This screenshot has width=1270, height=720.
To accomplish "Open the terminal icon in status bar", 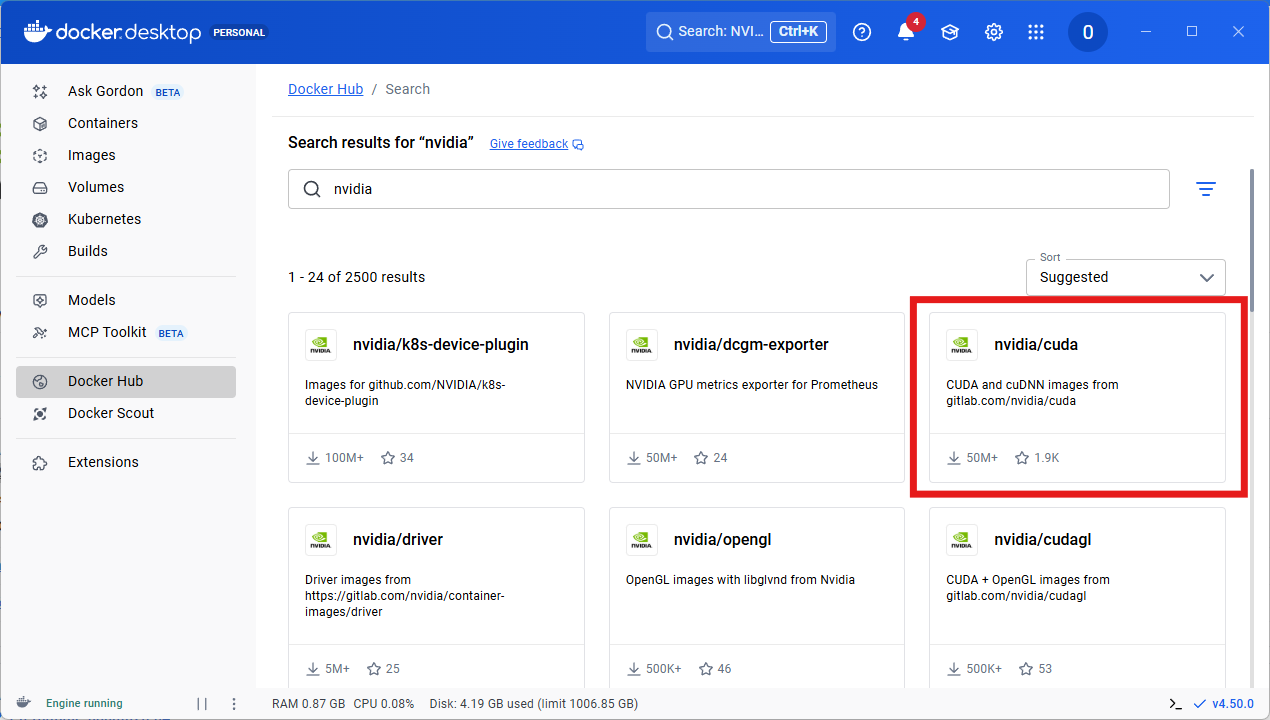I will tap(1176, 704).
